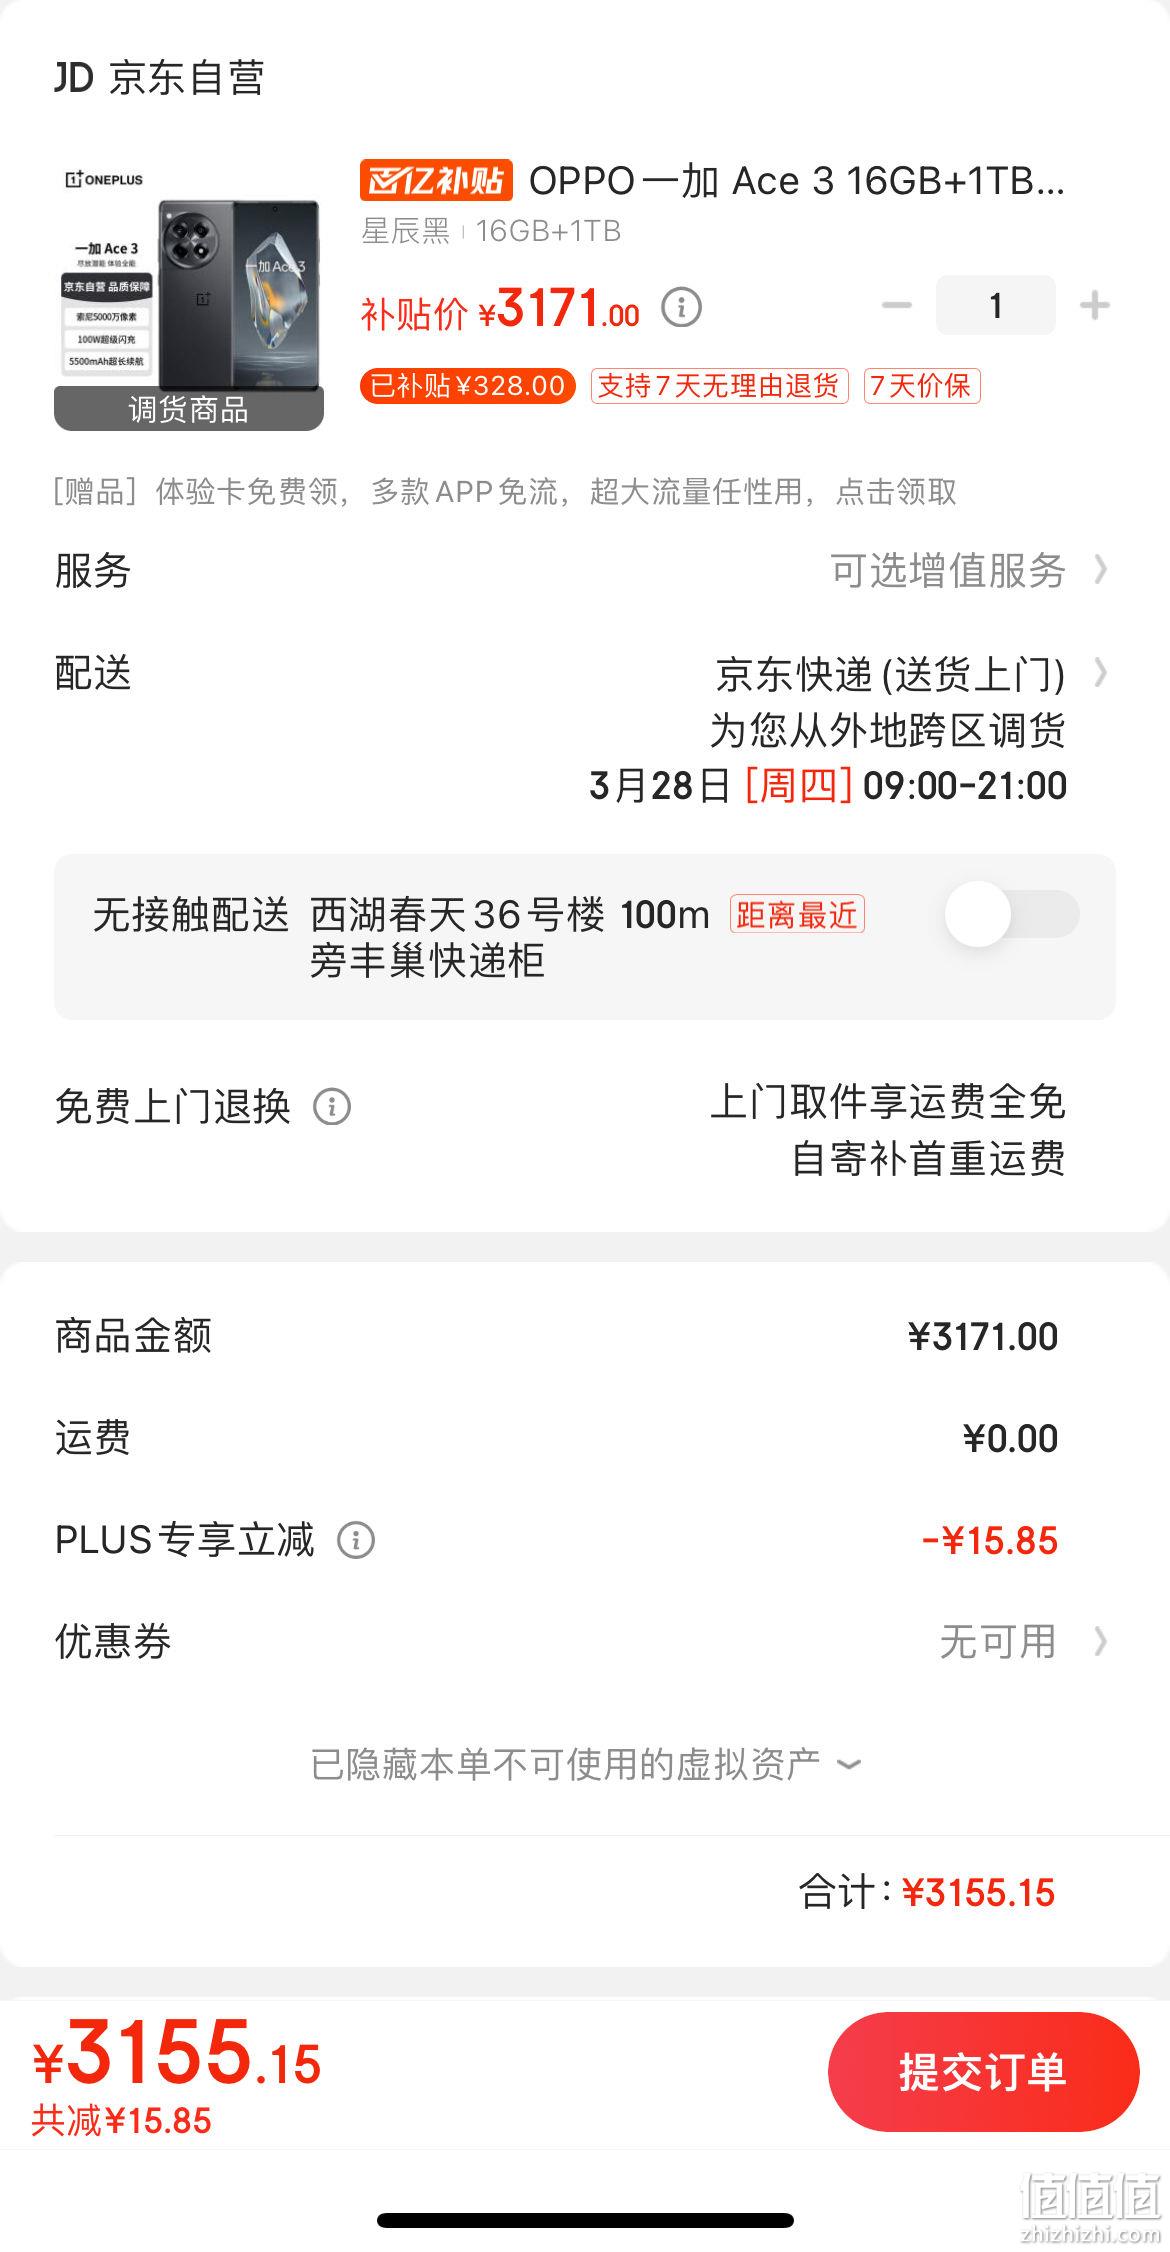Increase quantity with the plus icon

(x=1095, y=305)
